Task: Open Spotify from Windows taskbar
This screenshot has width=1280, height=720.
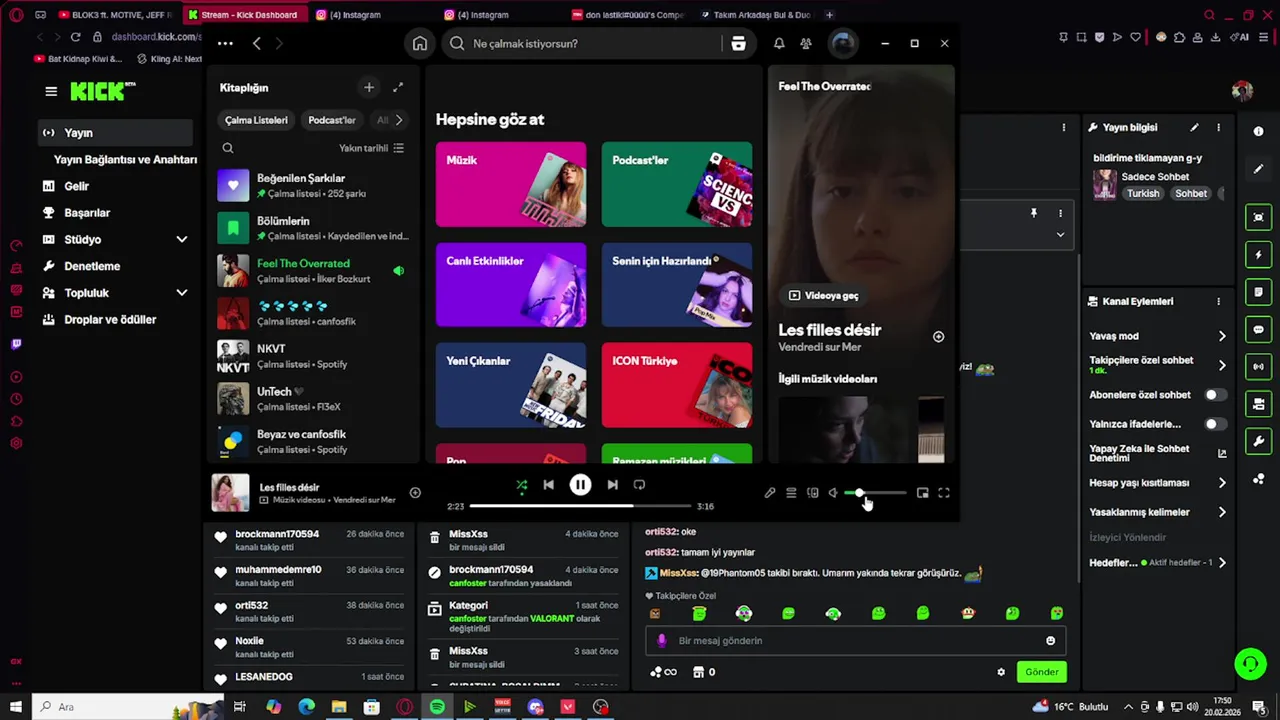Action: pyautogui.click(x=437, y=707)
